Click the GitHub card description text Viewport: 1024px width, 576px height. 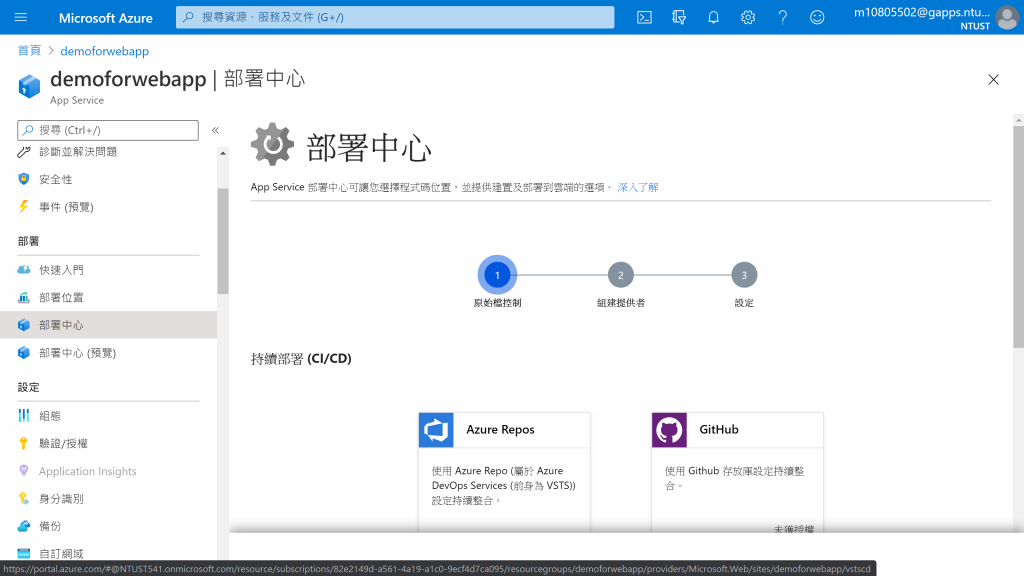[734, 478]
